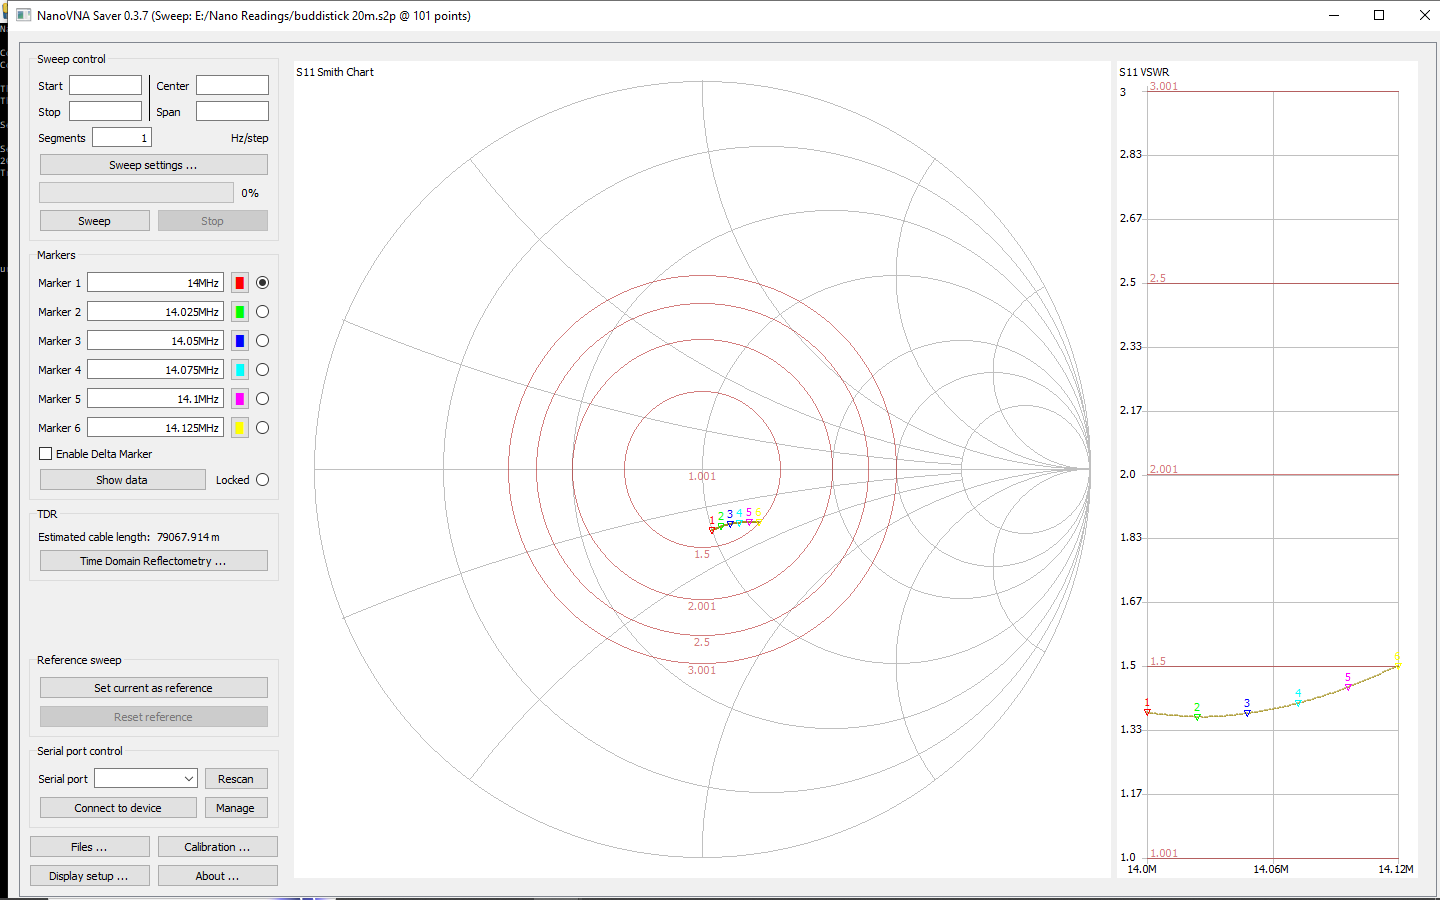Image resolution: width=1440 pixels, height=900 pixels.
Task: Click Connect to device button
Action: pyautogui.click(x=118, y=808)
